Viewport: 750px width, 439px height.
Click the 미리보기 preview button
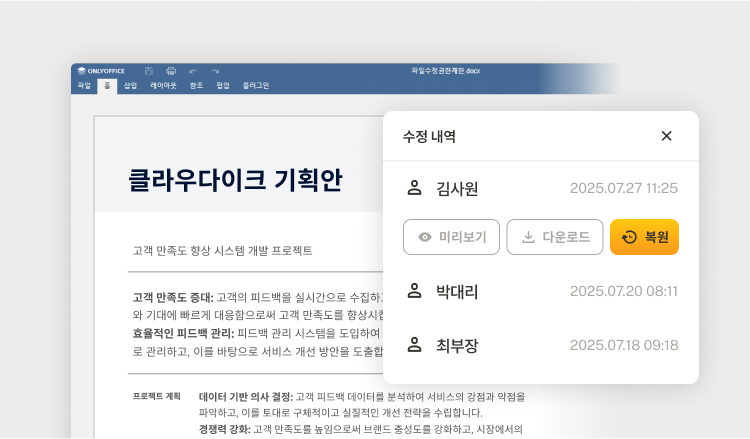pyautogui.click(x=451, y=237)
